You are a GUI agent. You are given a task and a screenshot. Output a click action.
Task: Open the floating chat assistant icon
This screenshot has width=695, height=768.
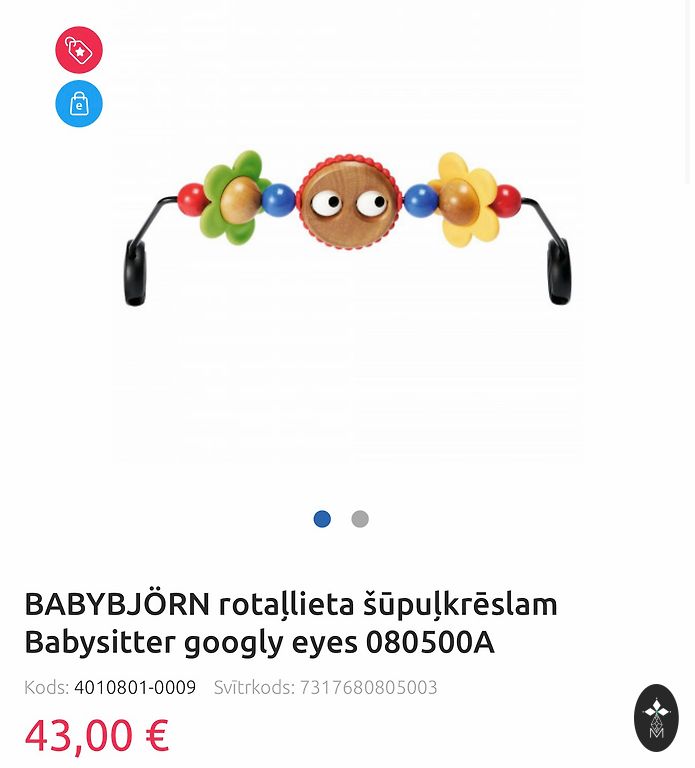[x=656, y=718]
